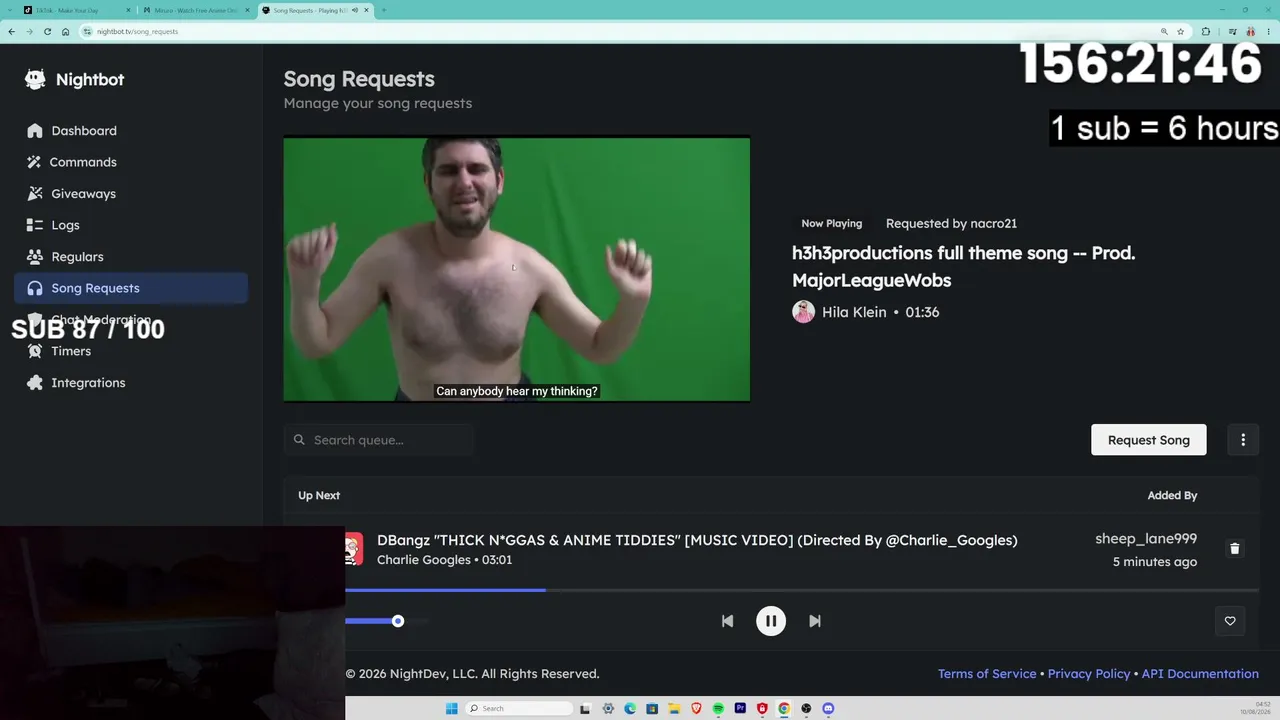Click the Integrations puzzle piece icon
The width and height of the screenshot is (1280, 720).
pyautogui.click(x=35, y=383)
